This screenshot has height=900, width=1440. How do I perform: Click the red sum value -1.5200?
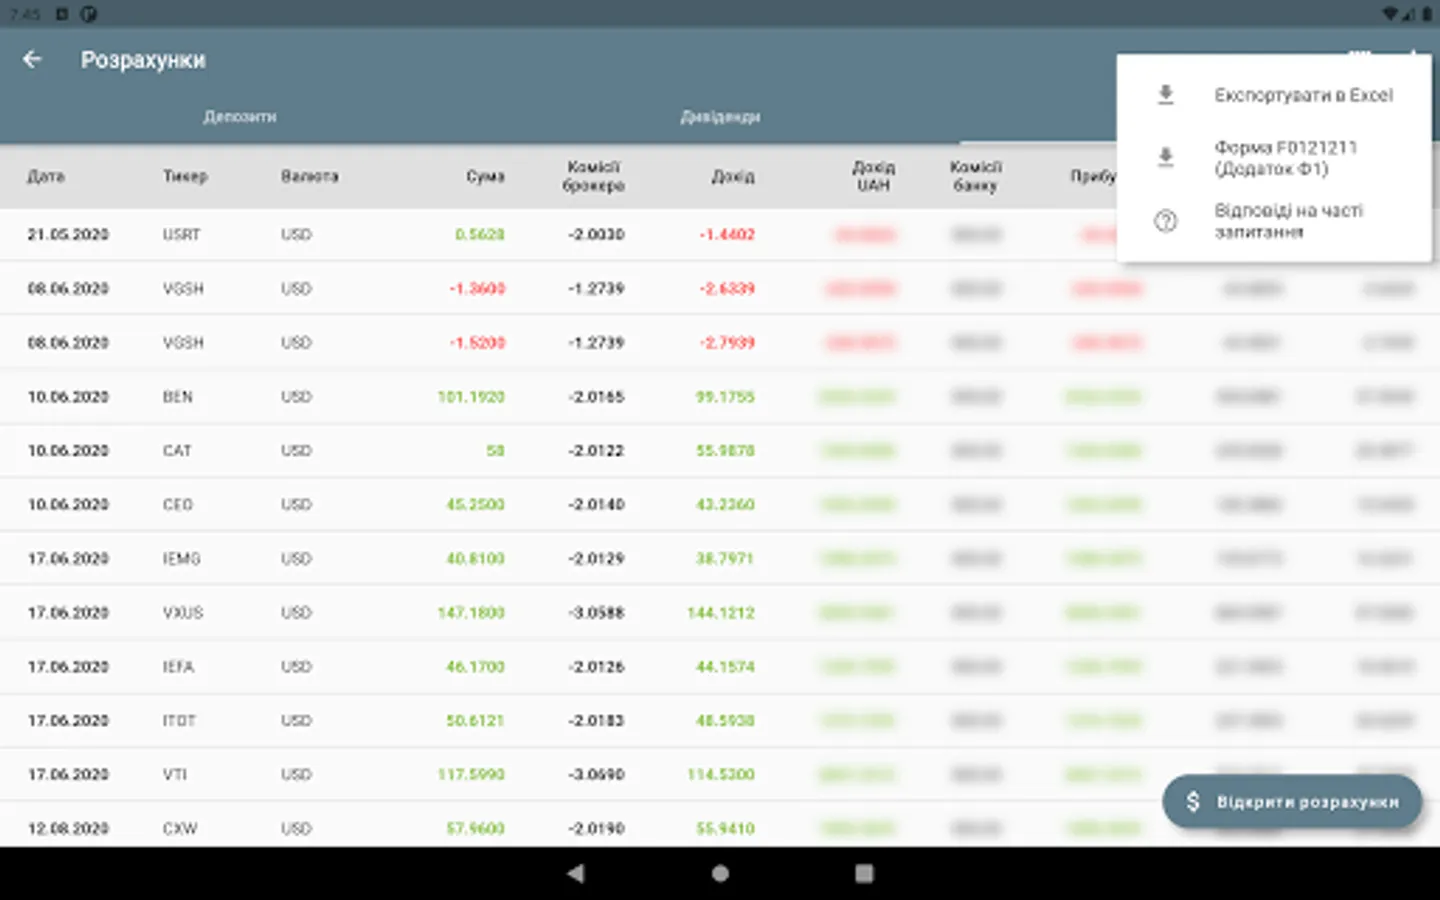[x=477, y=343]
